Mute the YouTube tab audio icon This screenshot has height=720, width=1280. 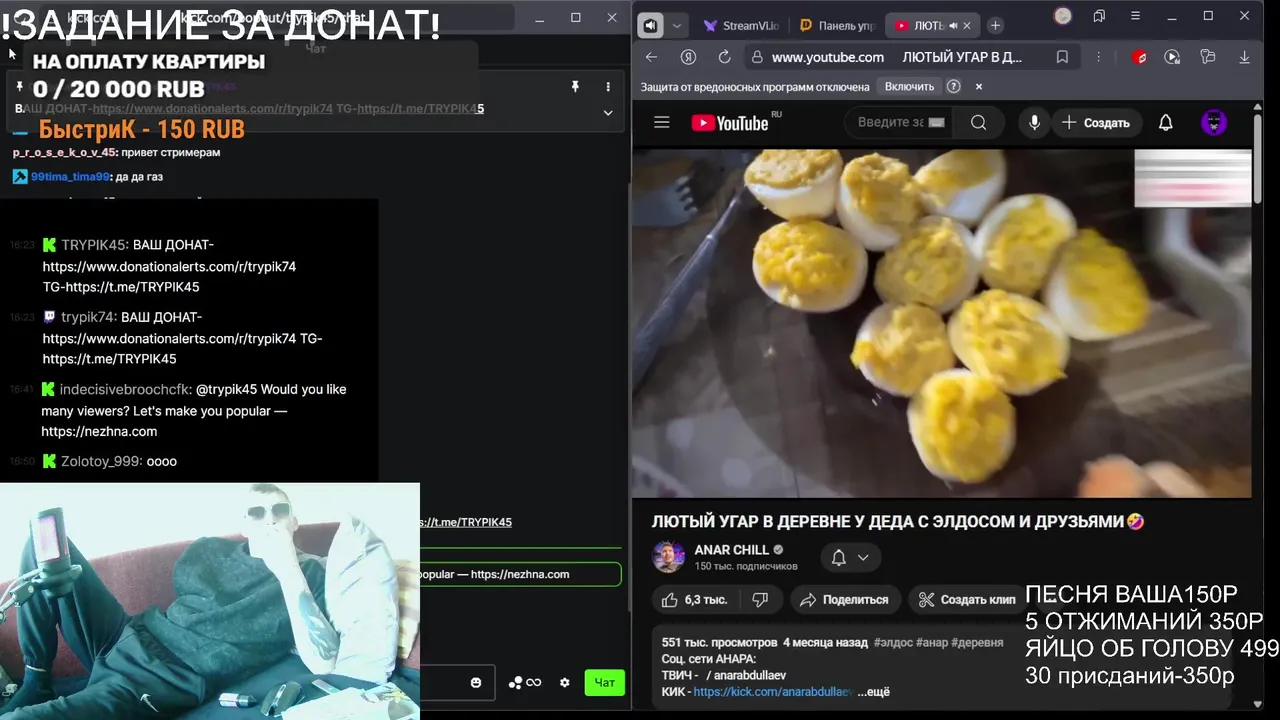click(953, 26)
